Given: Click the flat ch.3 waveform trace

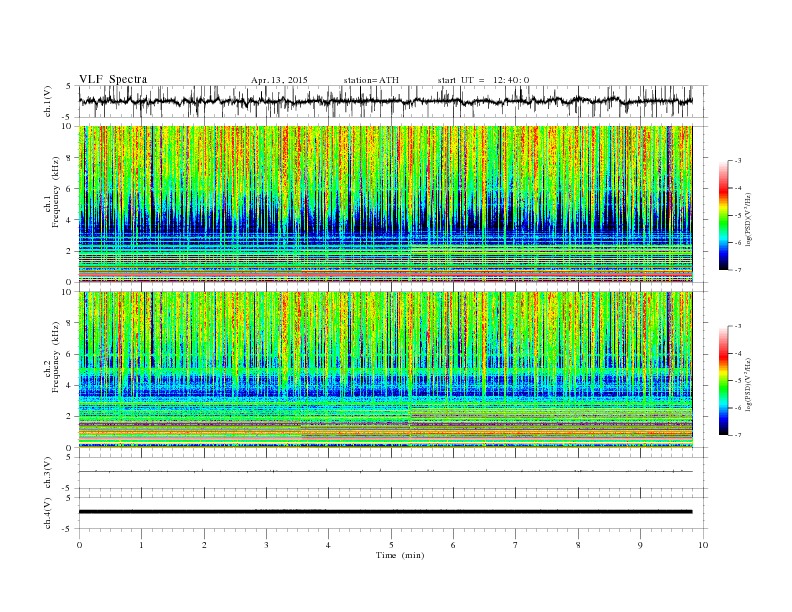Looking at the screenshot, I should point(385,472).
